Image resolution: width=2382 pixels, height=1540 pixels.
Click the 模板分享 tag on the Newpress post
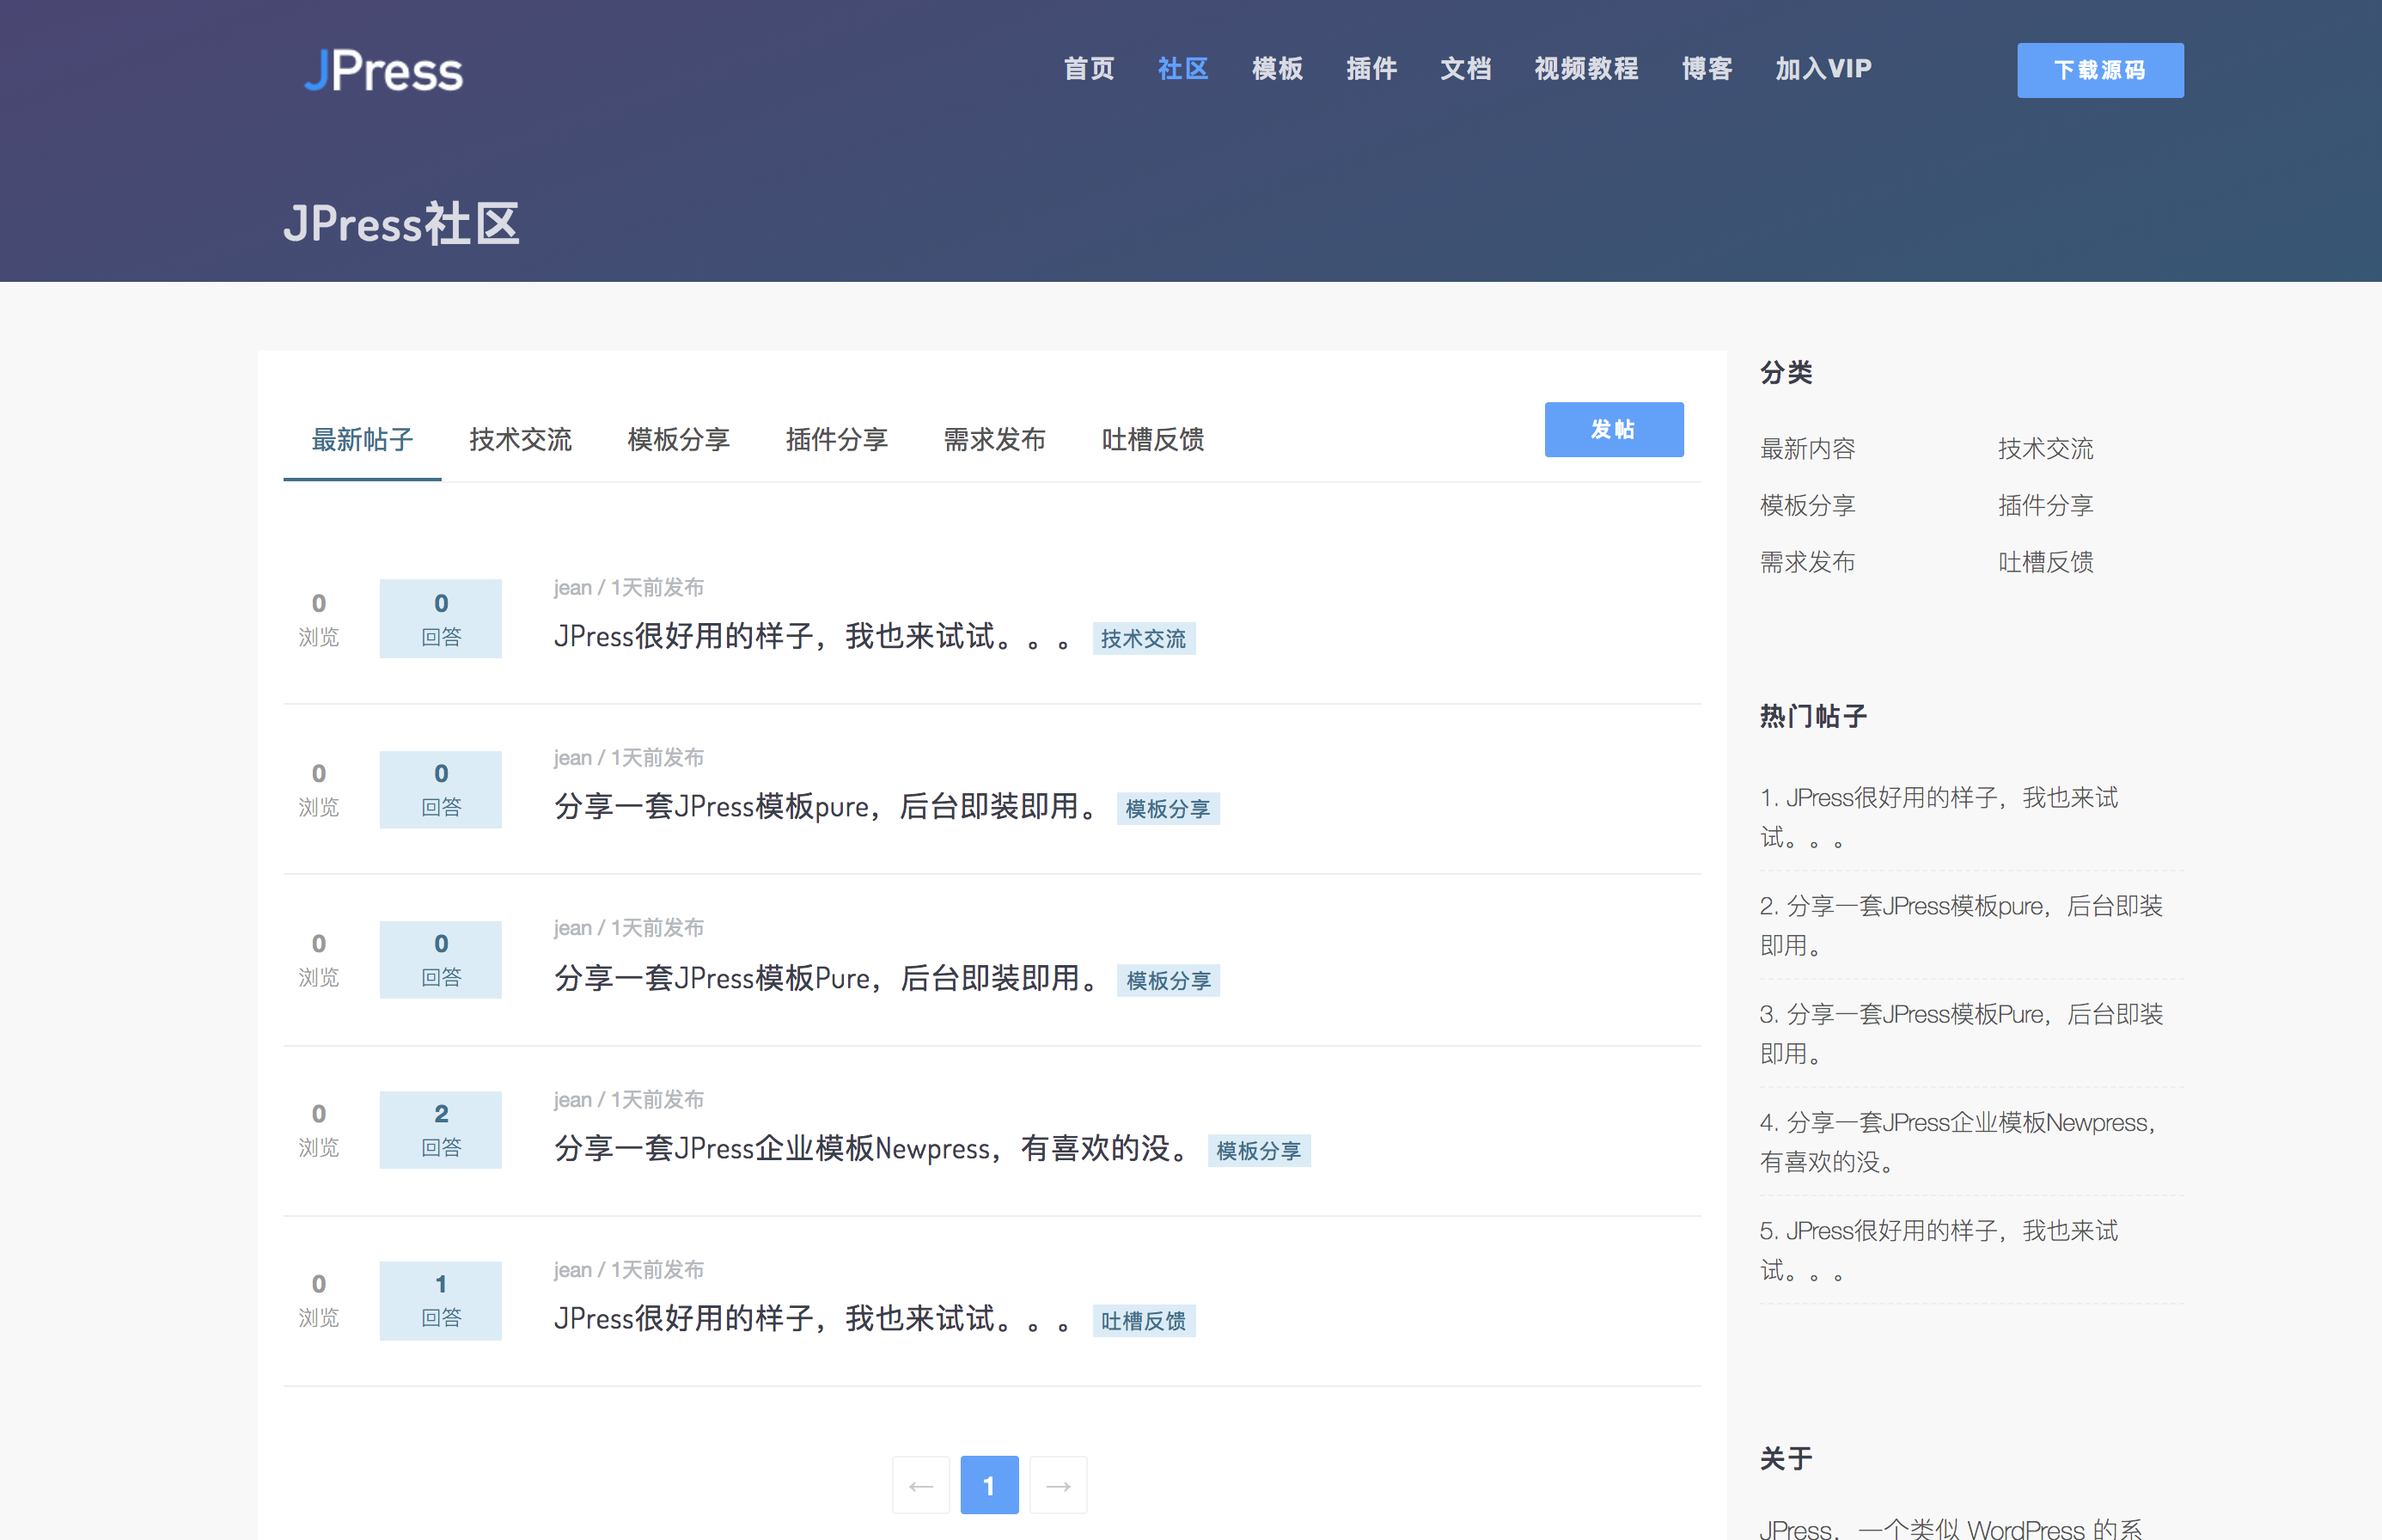click(x=1258, y=1150)
